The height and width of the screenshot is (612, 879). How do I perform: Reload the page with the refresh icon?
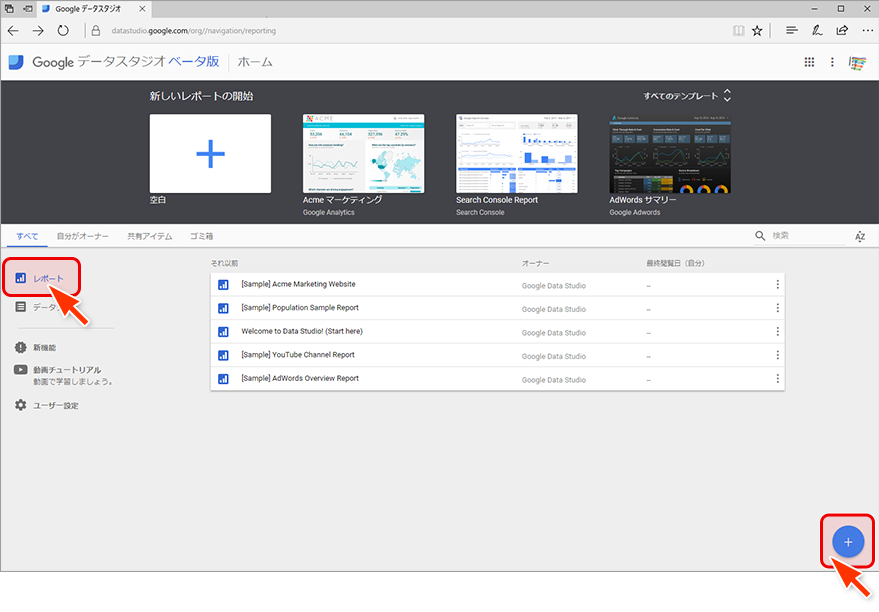coord(63,31)
